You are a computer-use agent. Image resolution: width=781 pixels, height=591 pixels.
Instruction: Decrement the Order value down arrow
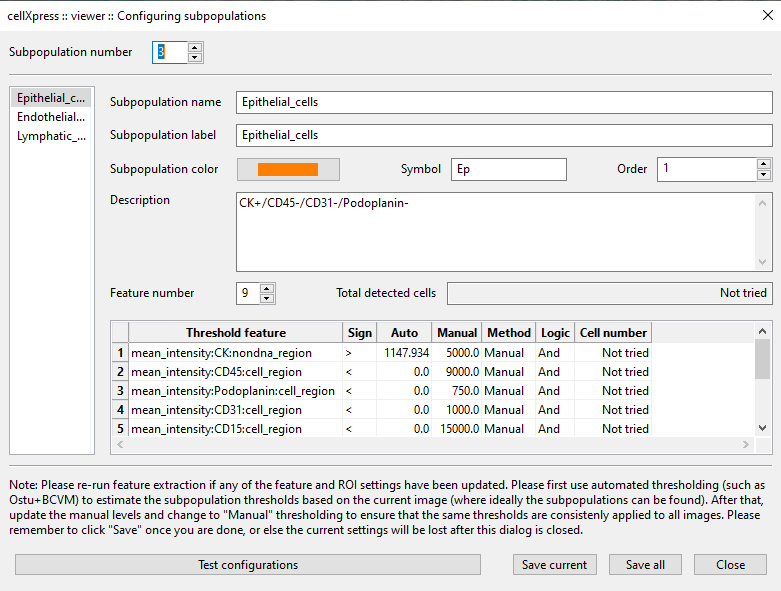click(x=763, y=175)
